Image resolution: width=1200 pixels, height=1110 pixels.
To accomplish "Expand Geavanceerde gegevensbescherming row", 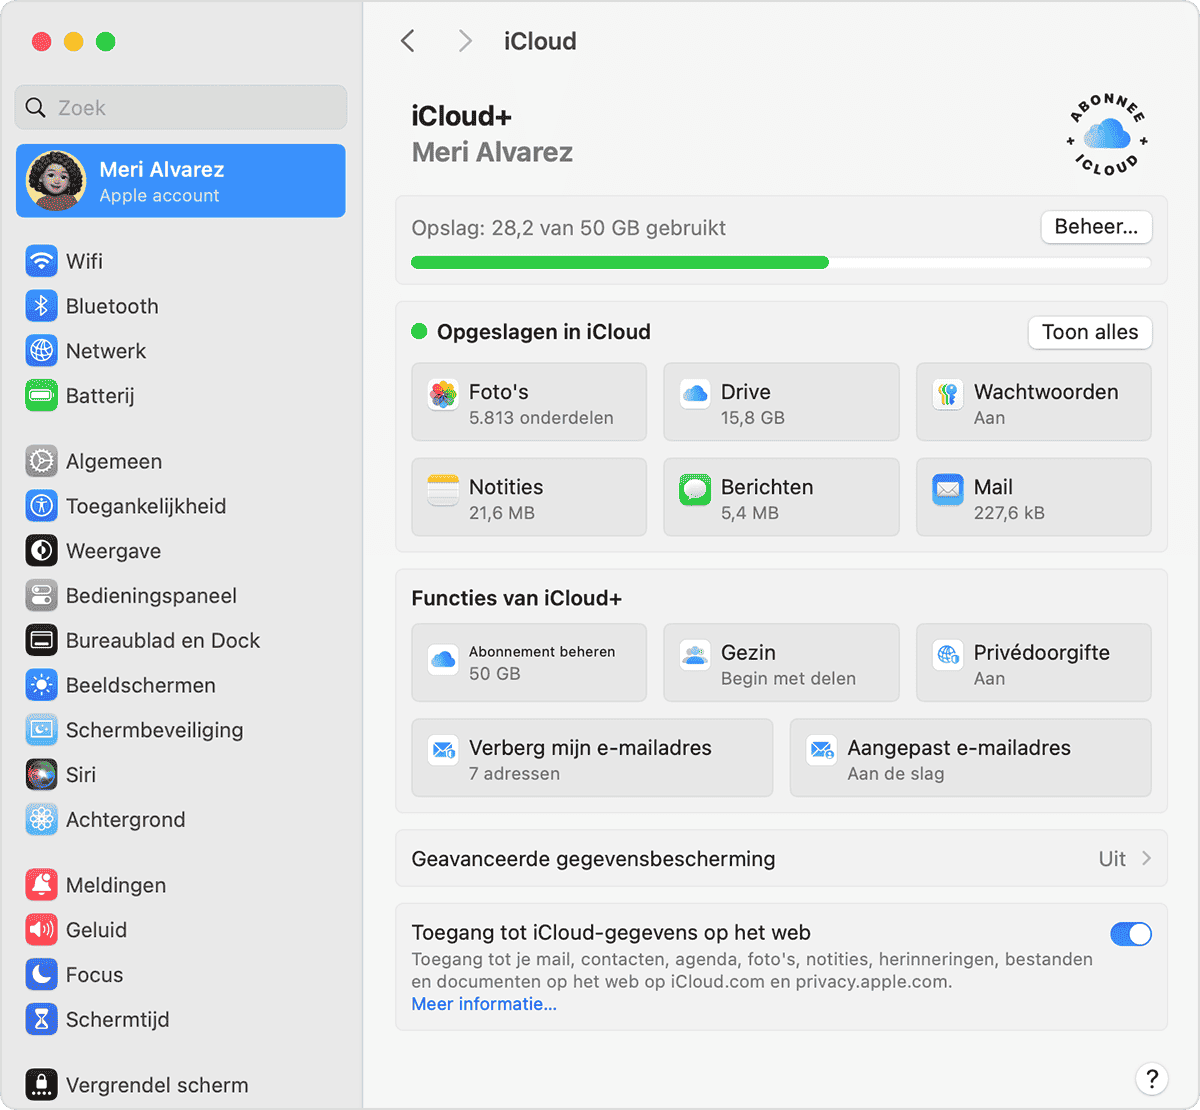I will click(x=781, y=859).
